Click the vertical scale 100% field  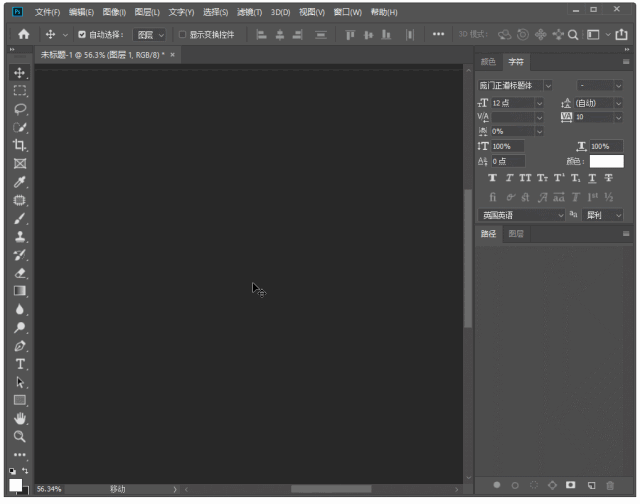[x=508, y=146]
